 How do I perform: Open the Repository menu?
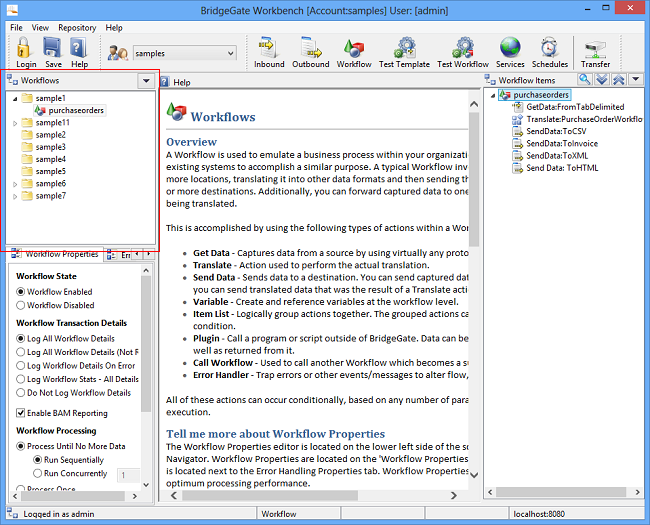(77, 28)
